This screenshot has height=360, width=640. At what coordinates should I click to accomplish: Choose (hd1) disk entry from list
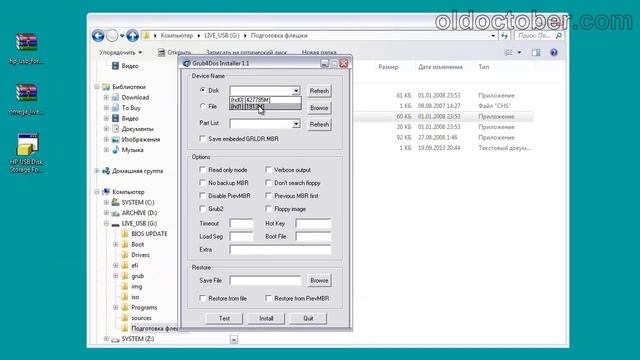coord(265,107)
